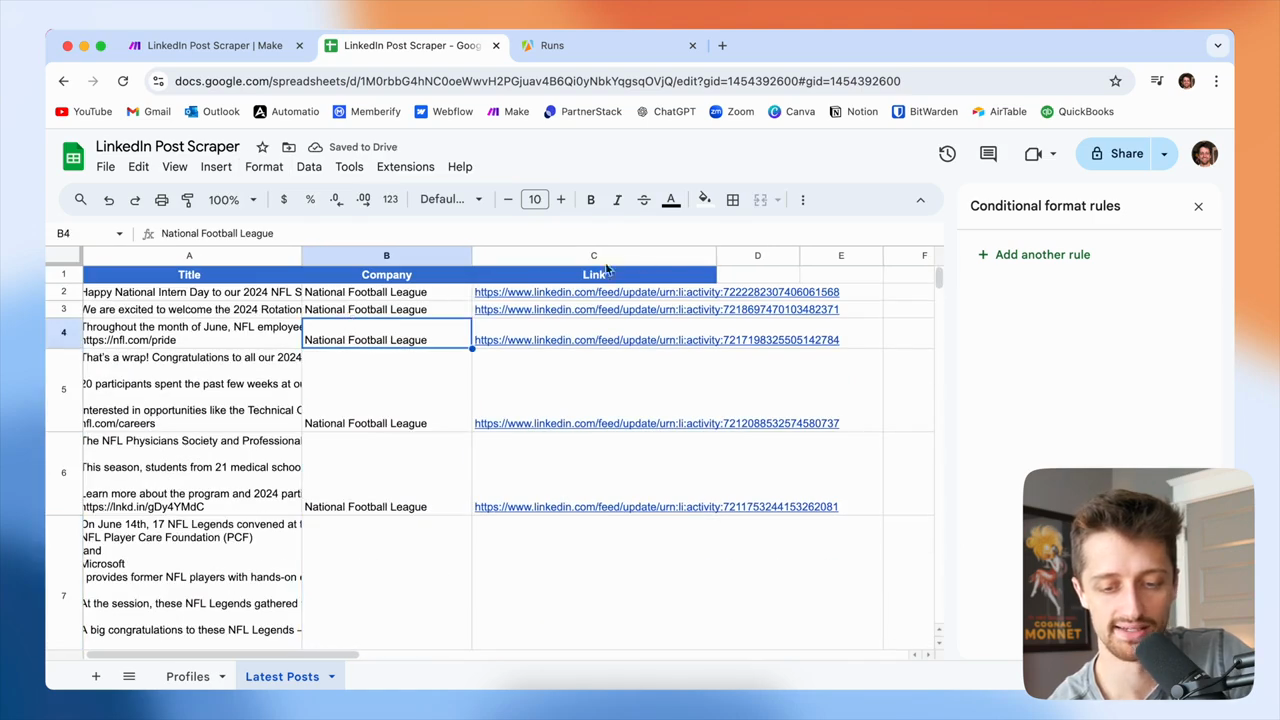
Task: Click Add another rule
Action: click(1034, 255)
